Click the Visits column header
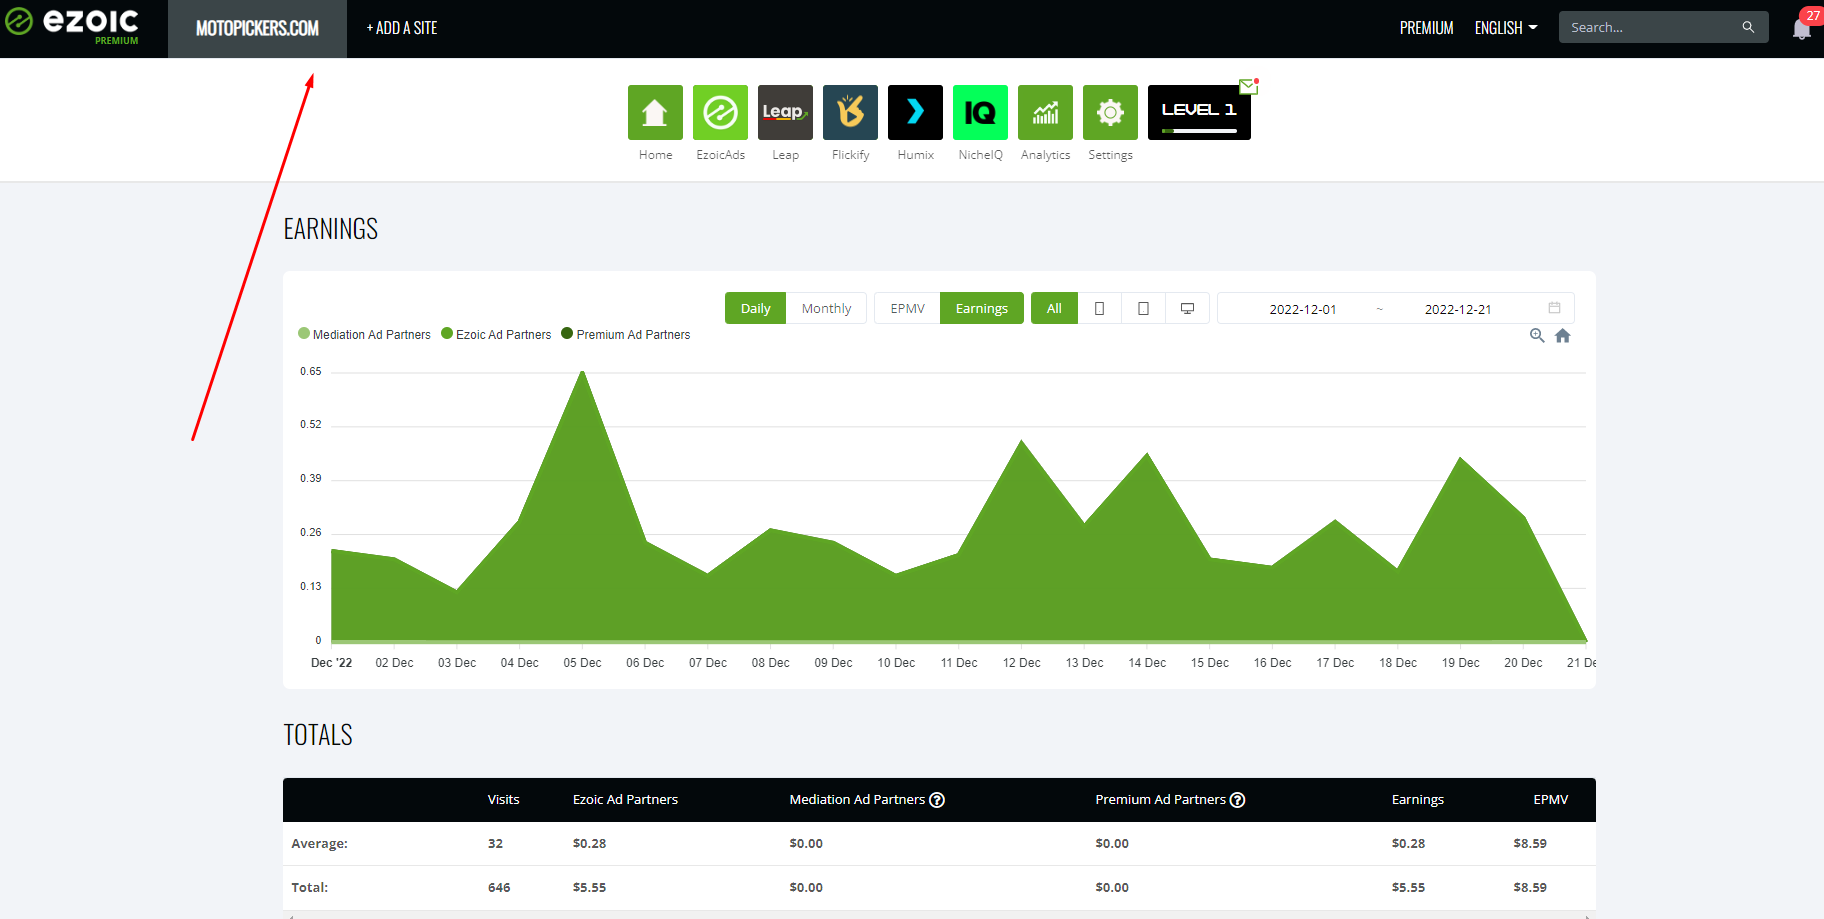This screenshot has height=919, width=1824. [x=503, y=799]
